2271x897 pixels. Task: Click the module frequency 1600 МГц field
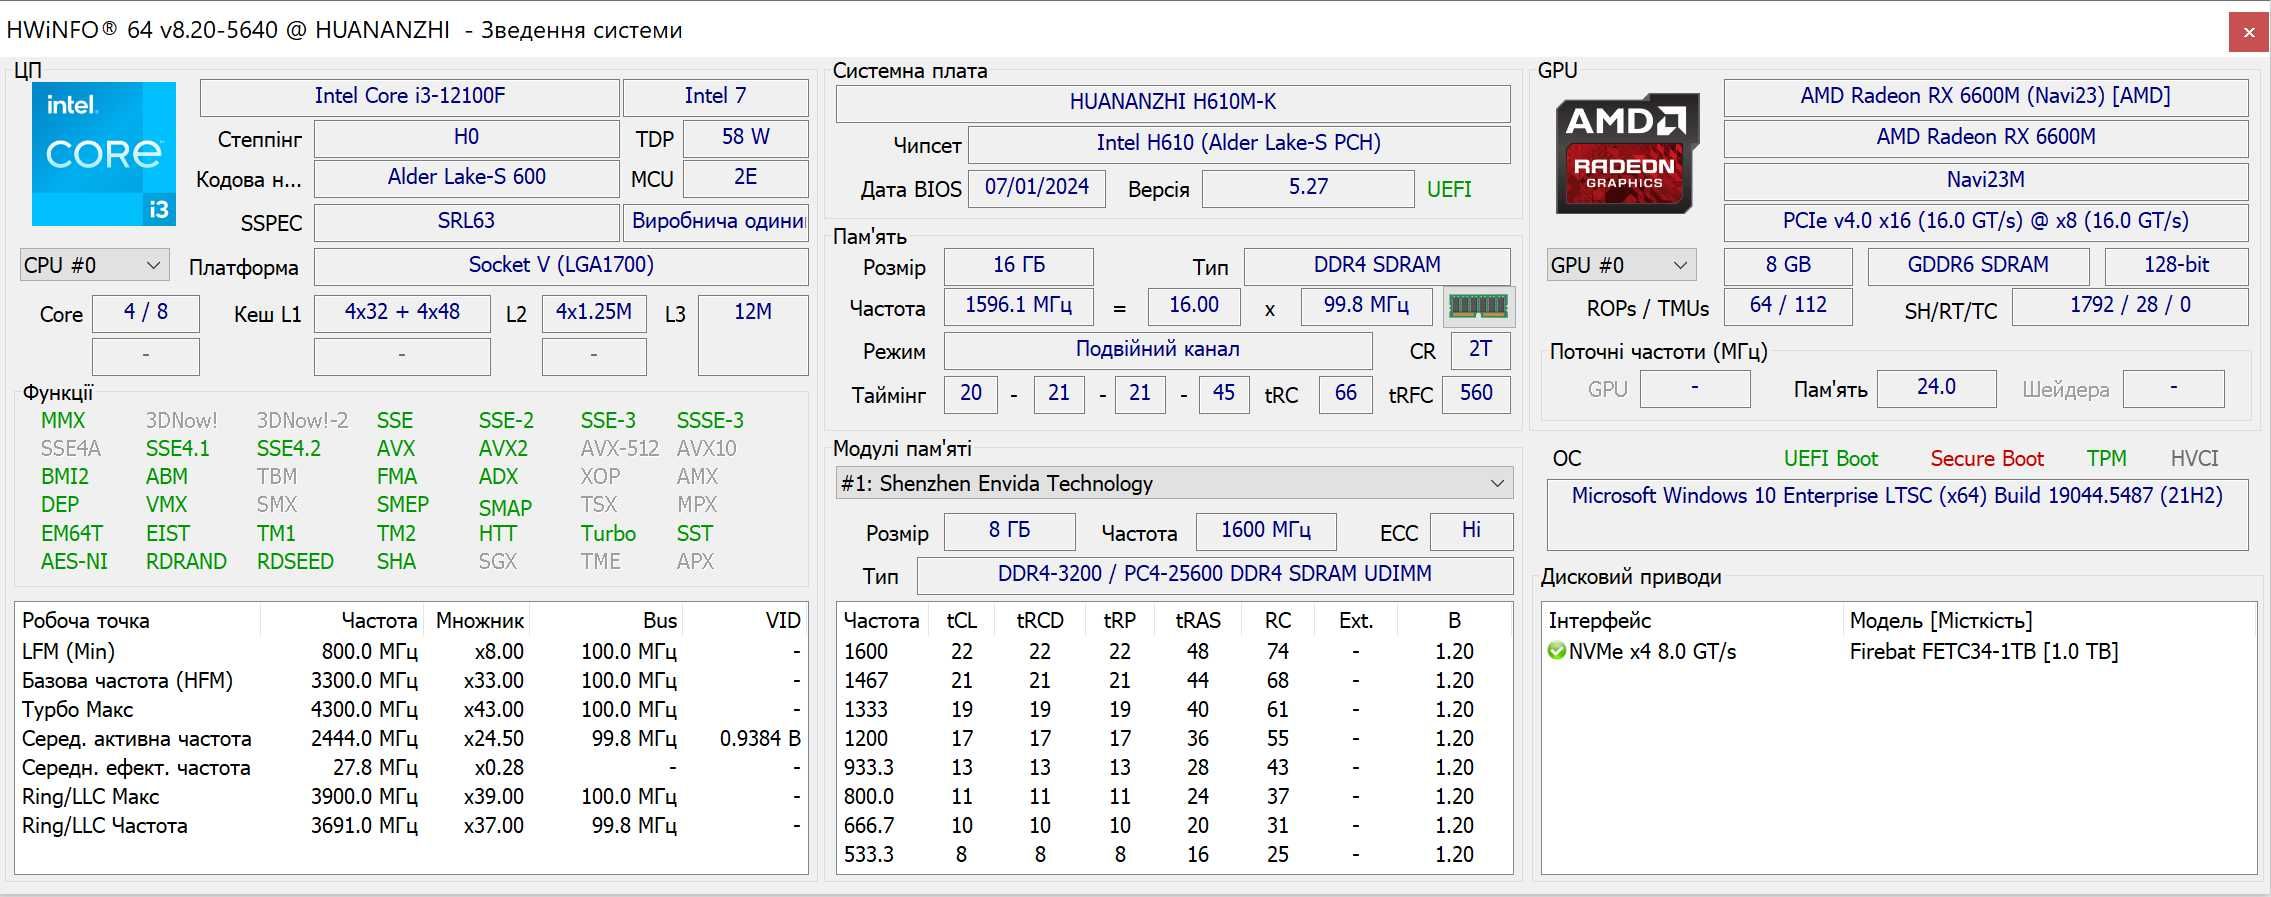click(x=1266, y=531)
